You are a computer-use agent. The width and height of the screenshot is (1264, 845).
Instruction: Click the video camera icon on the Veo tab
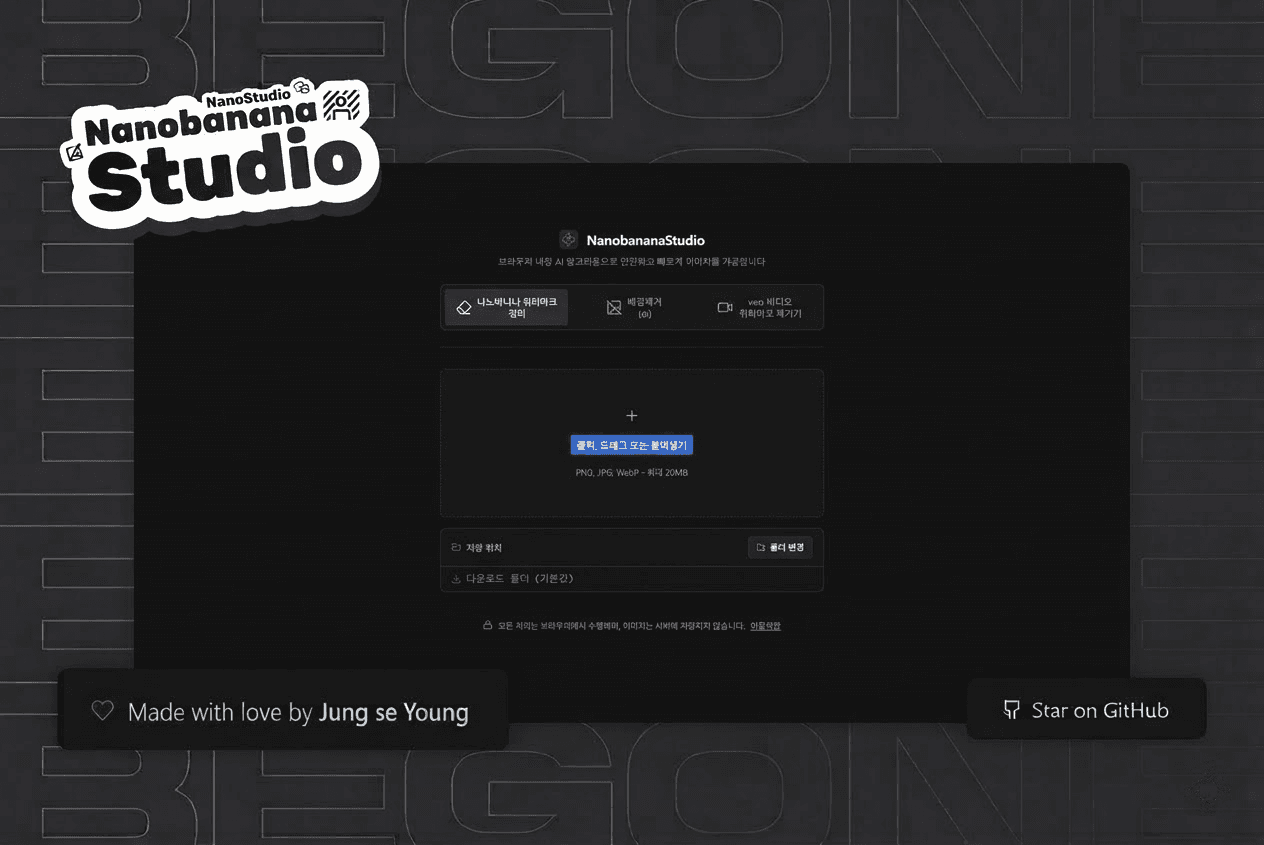(724, 306)
